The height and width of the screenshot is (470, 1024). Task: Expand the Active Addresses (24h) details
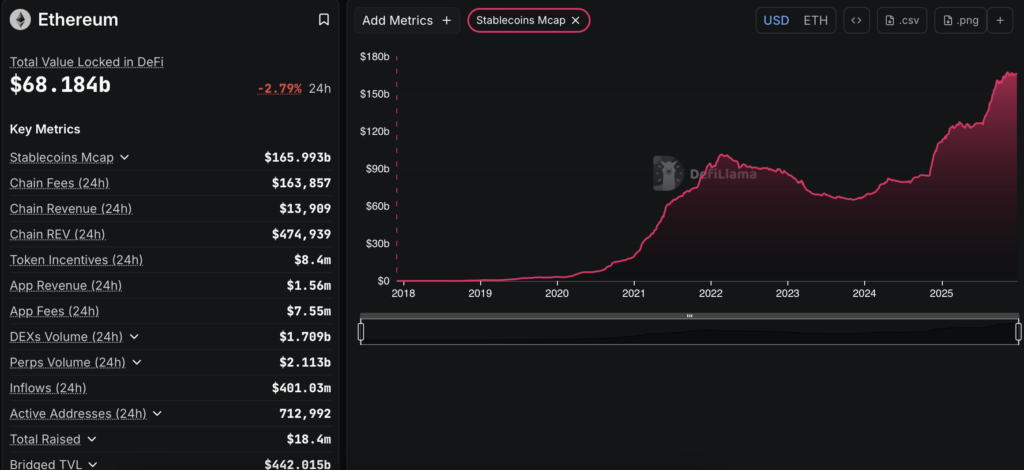158,414
